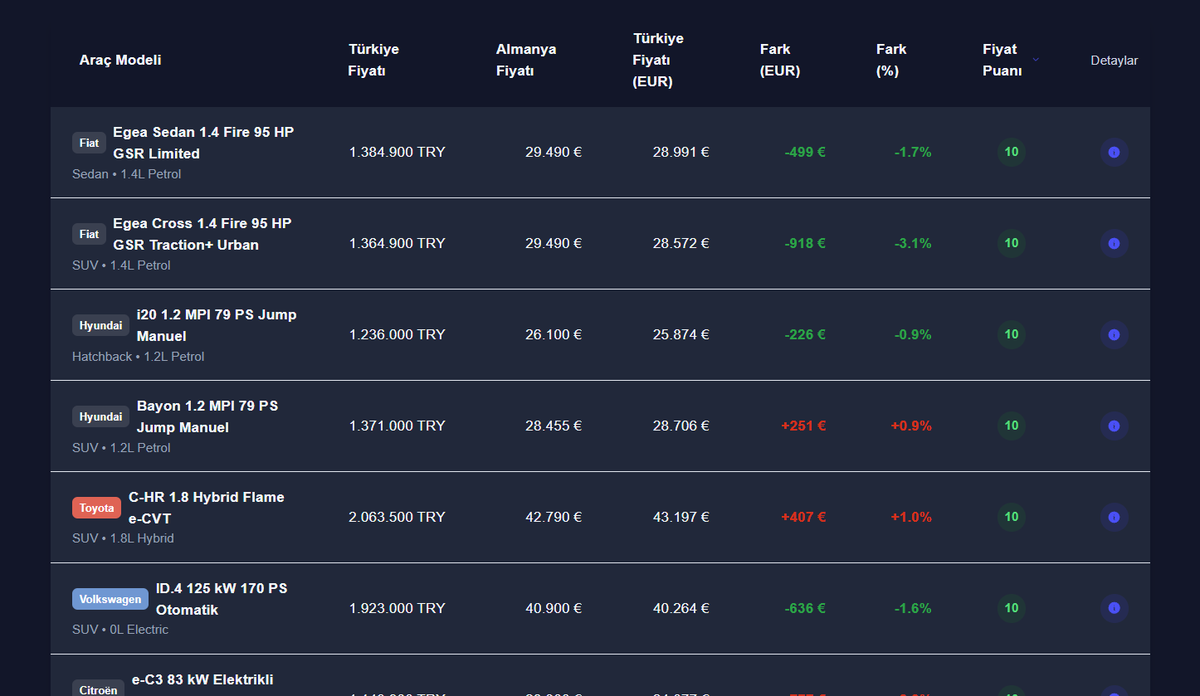Click percentage -3.1%

tap(913, 243)
